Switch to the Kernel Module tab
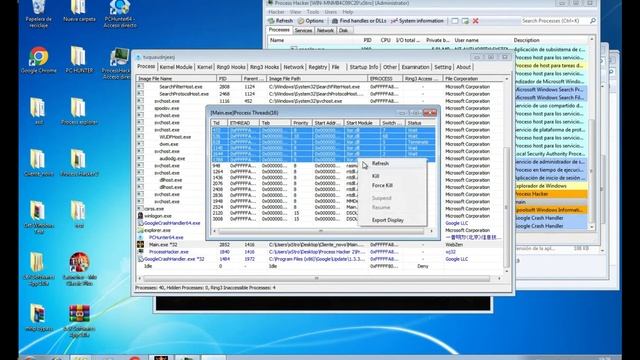The image size is (640, 360). 176,67
